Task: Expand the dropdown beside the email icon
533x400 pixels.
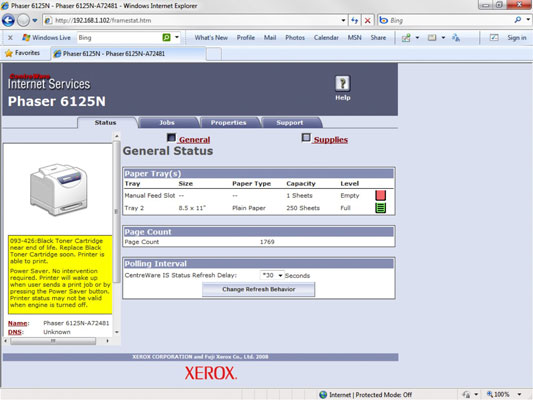Action: point(443,38)
